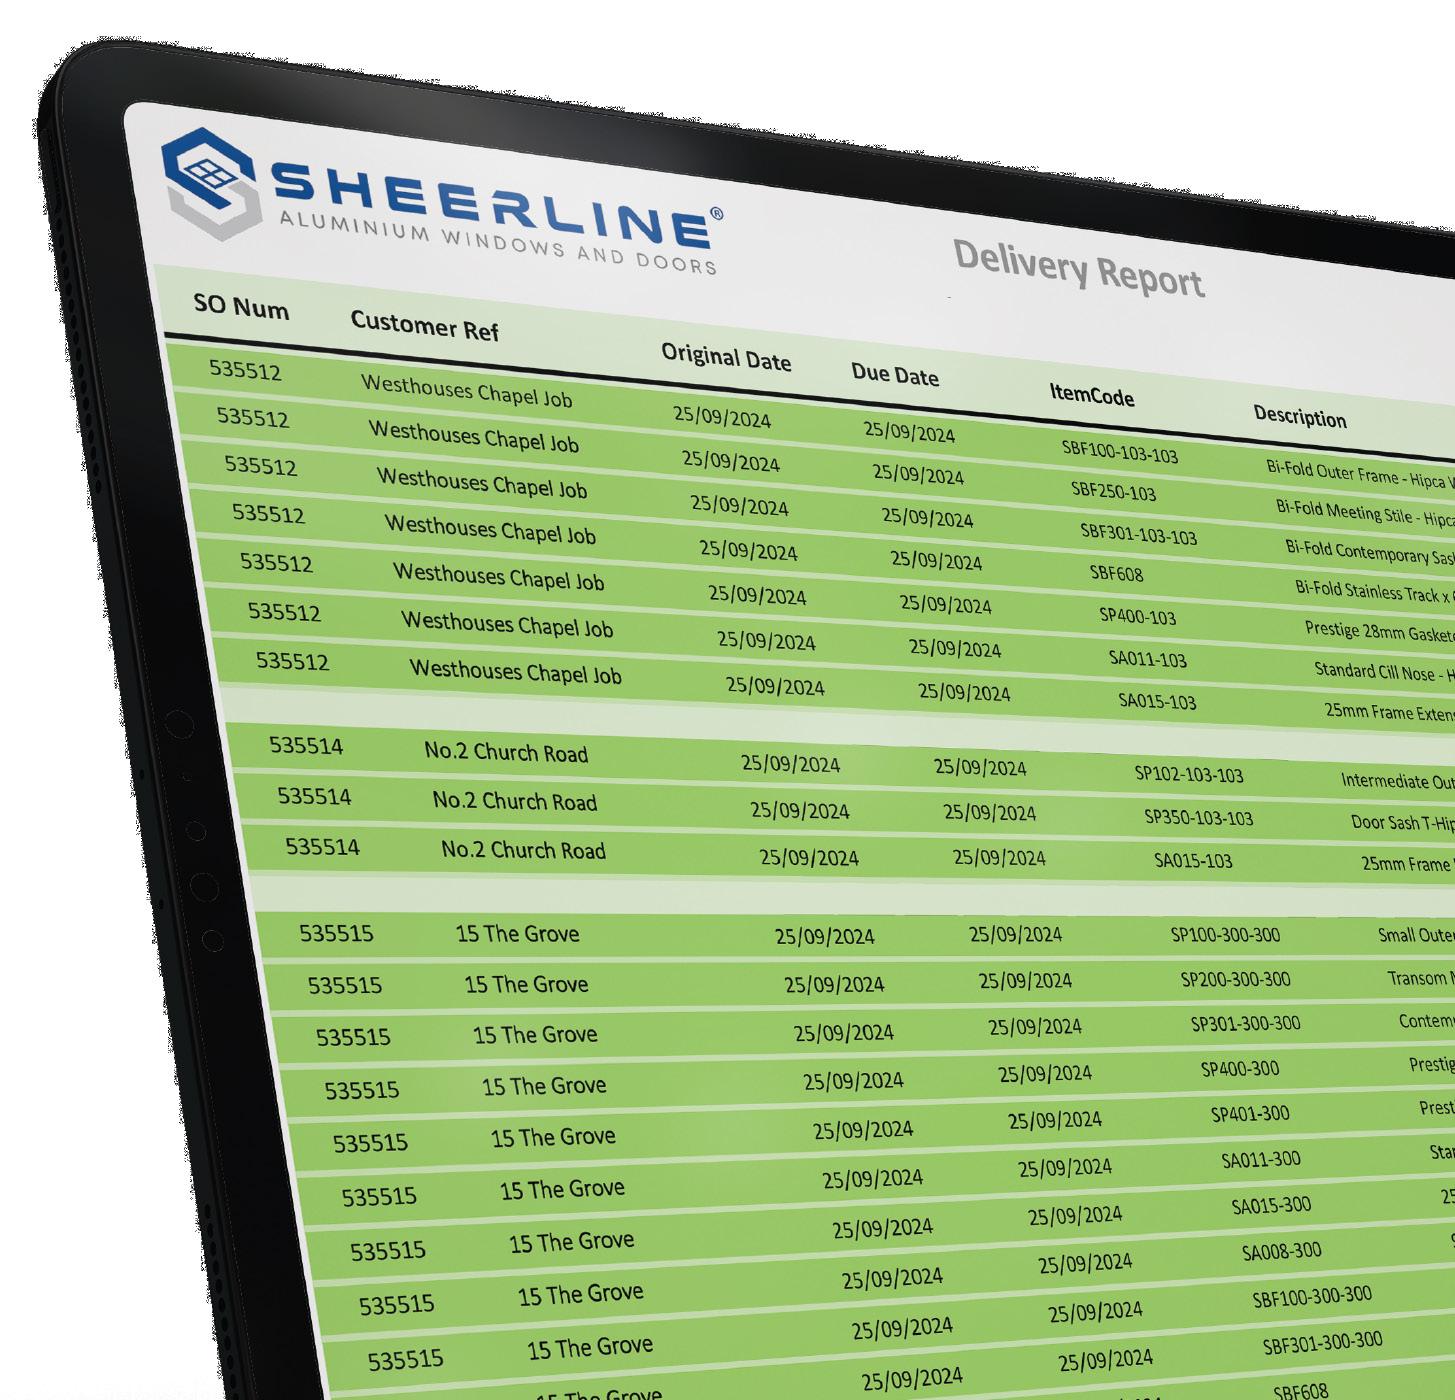Select the Delivery Report title

pyautogui.click(x=1079, y=268)
